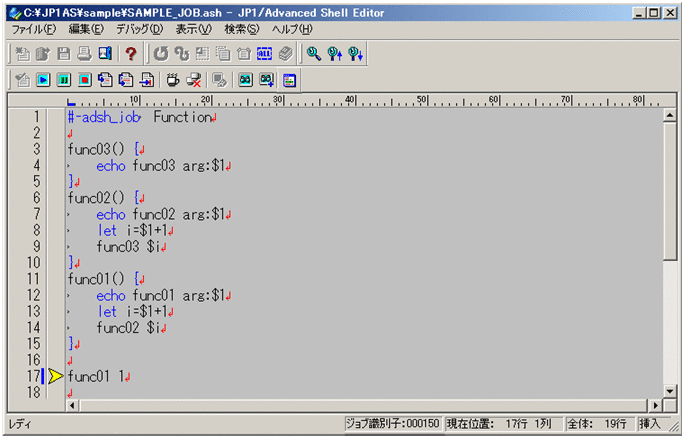This screenshot has height=439, width=685.
Task: Click the Stop red square debug icon
Action: click(85, 80)
